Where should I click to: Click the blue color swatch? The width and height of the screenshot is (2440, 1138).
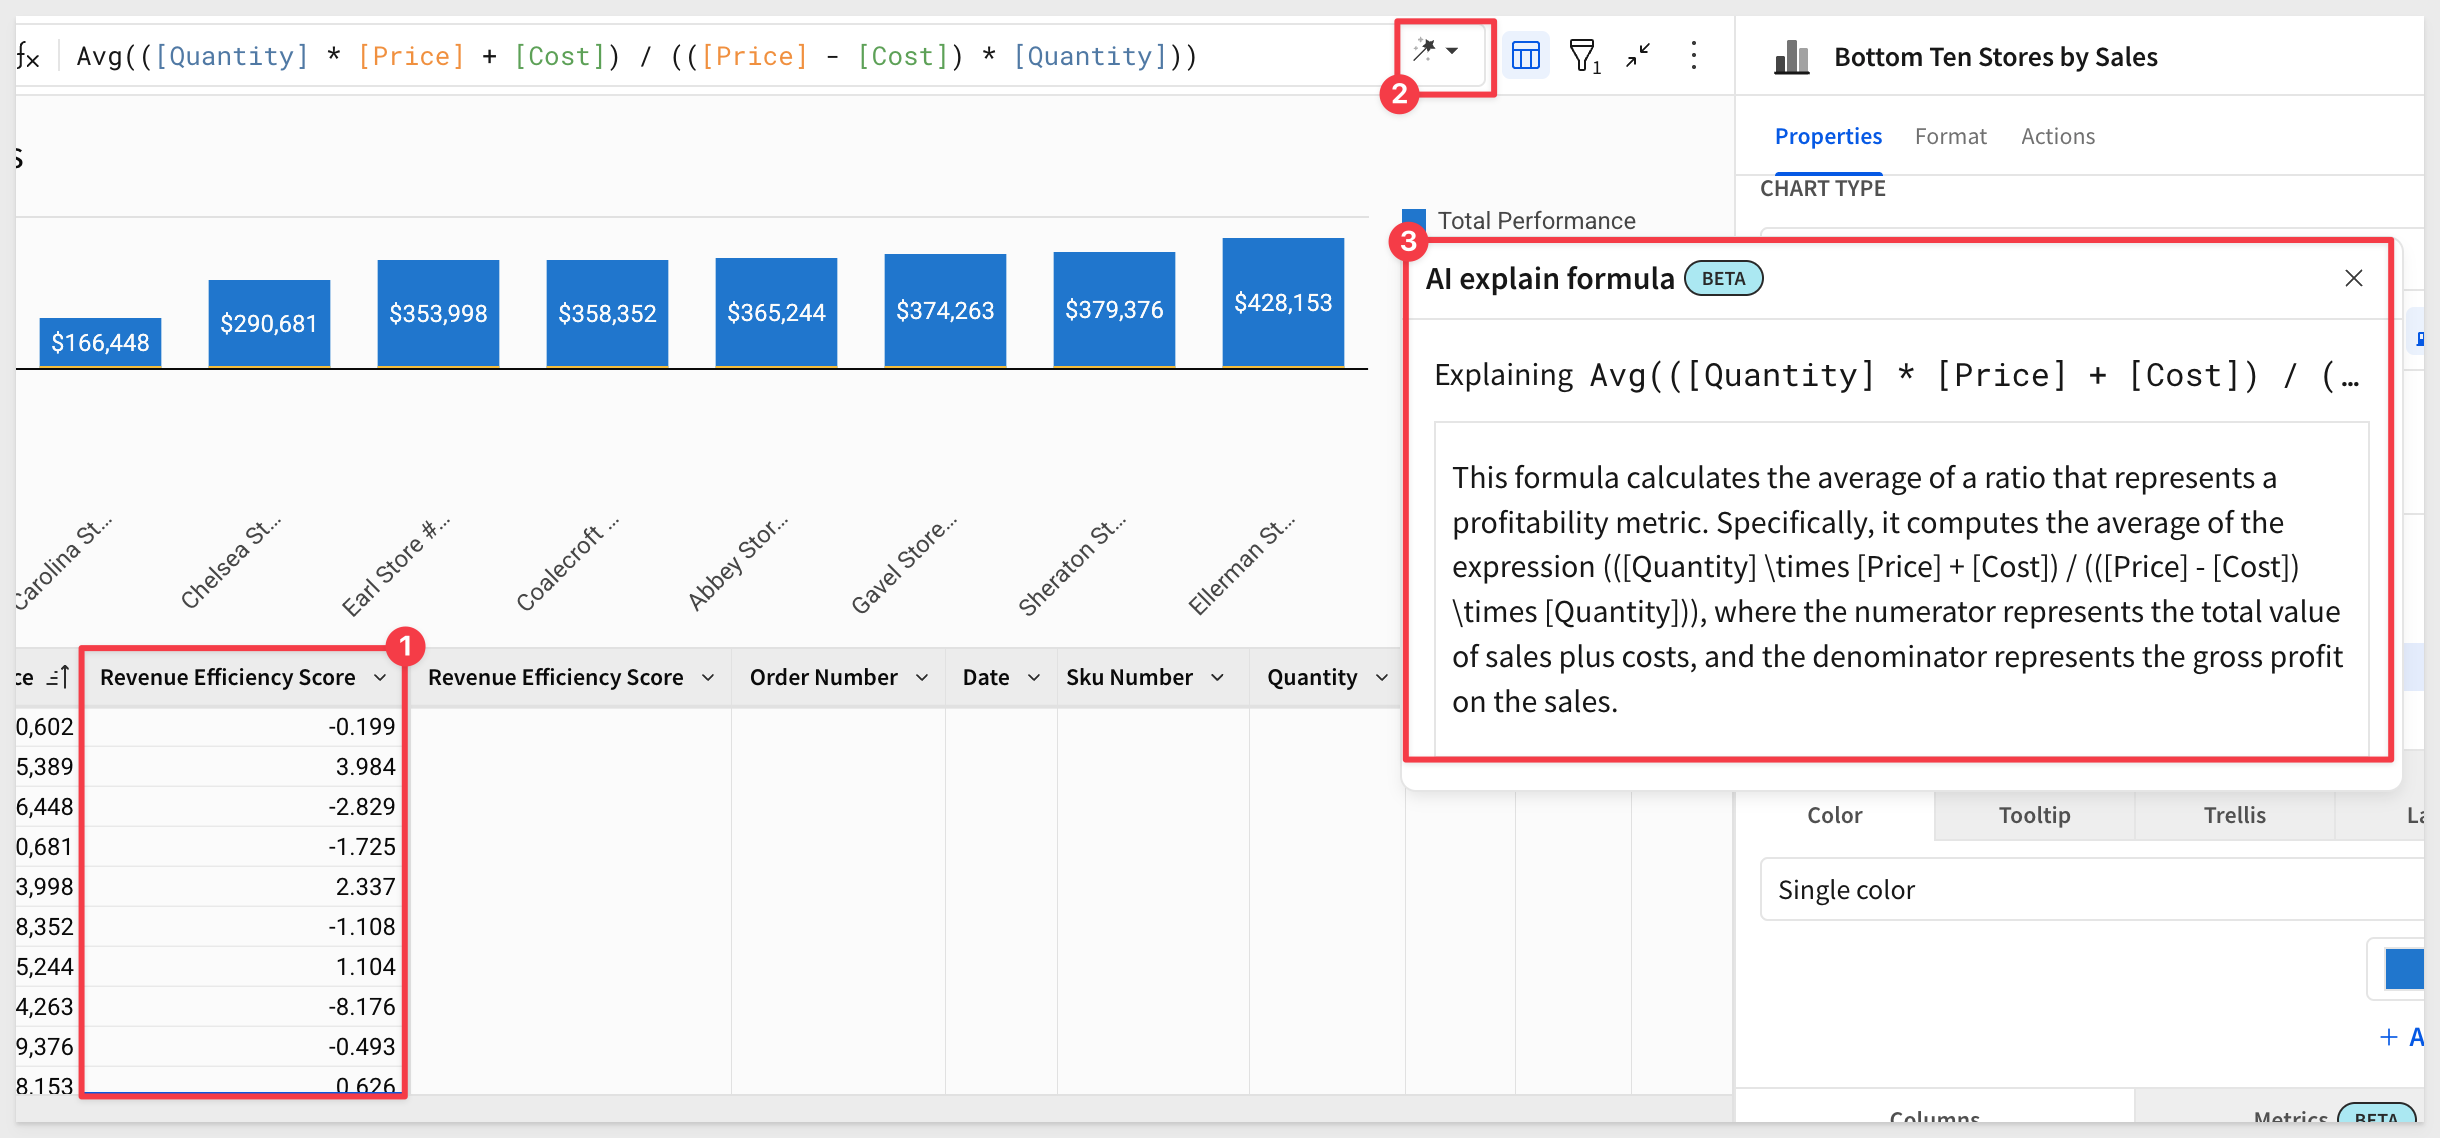[2404, 969]
